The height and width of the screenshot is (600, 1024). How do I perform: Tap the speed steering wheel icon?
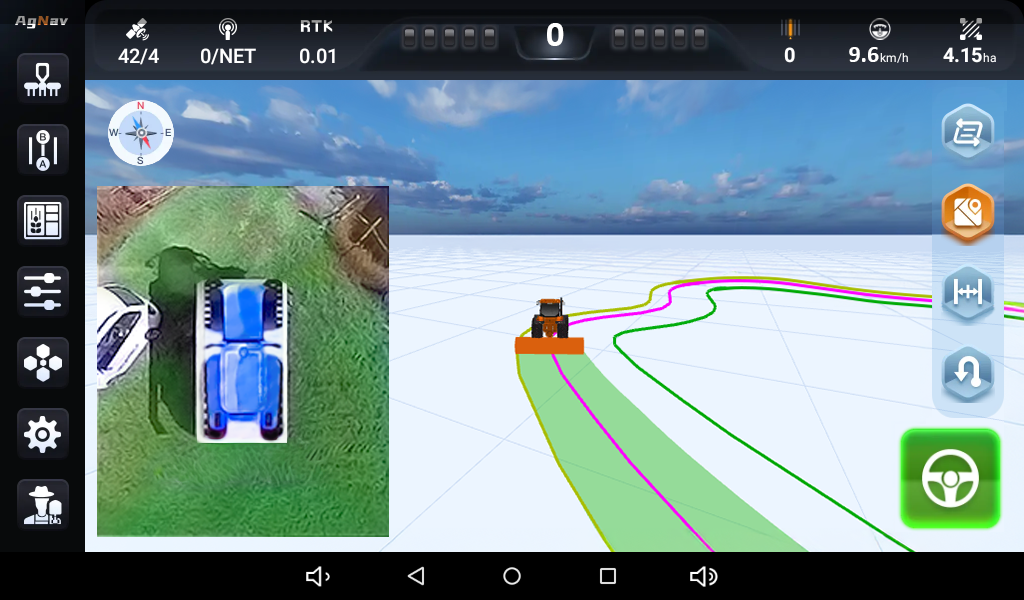pyautogui.click(x=880, y=29)
